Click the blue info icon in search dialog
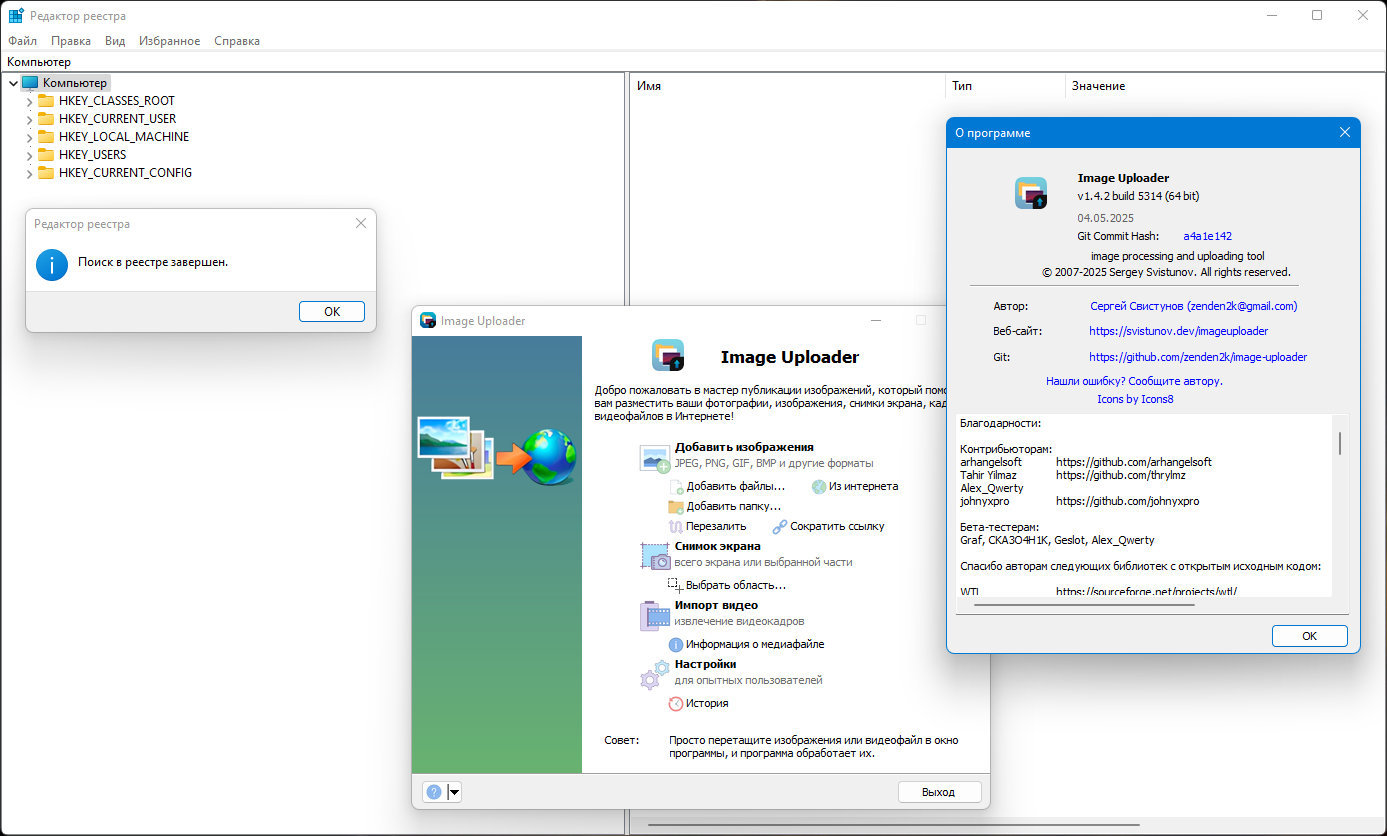The height and width of the screenshot is (836, 1387). click(x=51, y=263)
